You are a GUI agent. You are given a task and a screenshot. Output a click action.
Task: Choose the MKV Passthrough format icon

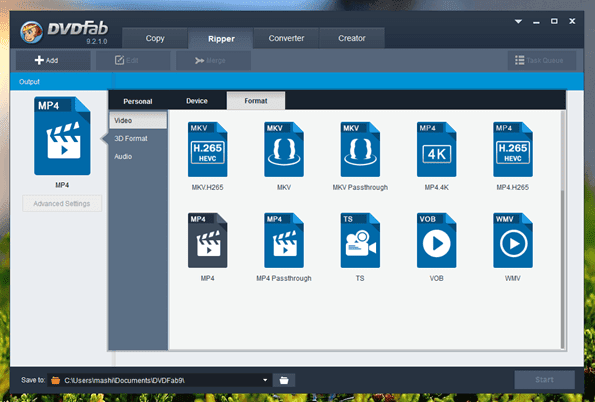[360, 149]
